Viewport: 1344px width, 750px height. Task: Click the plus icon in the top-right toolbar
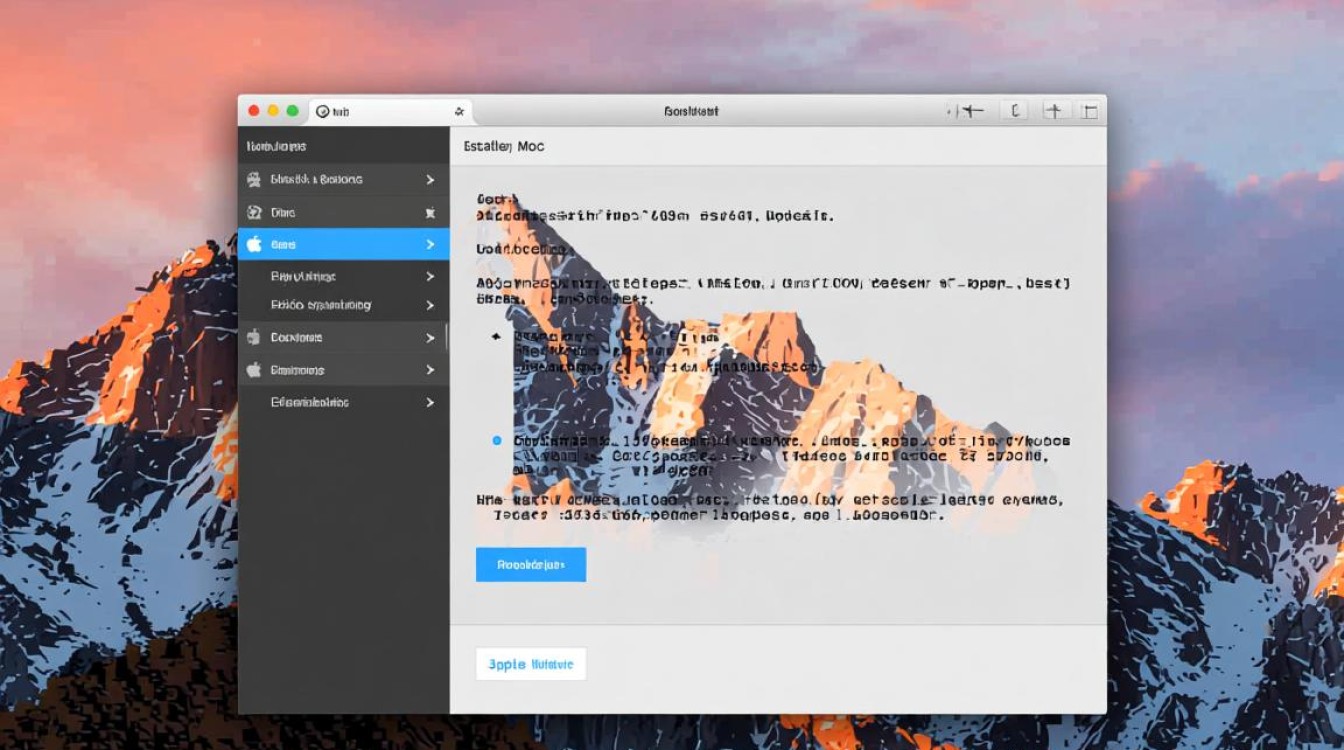(x=1053, y=111)
